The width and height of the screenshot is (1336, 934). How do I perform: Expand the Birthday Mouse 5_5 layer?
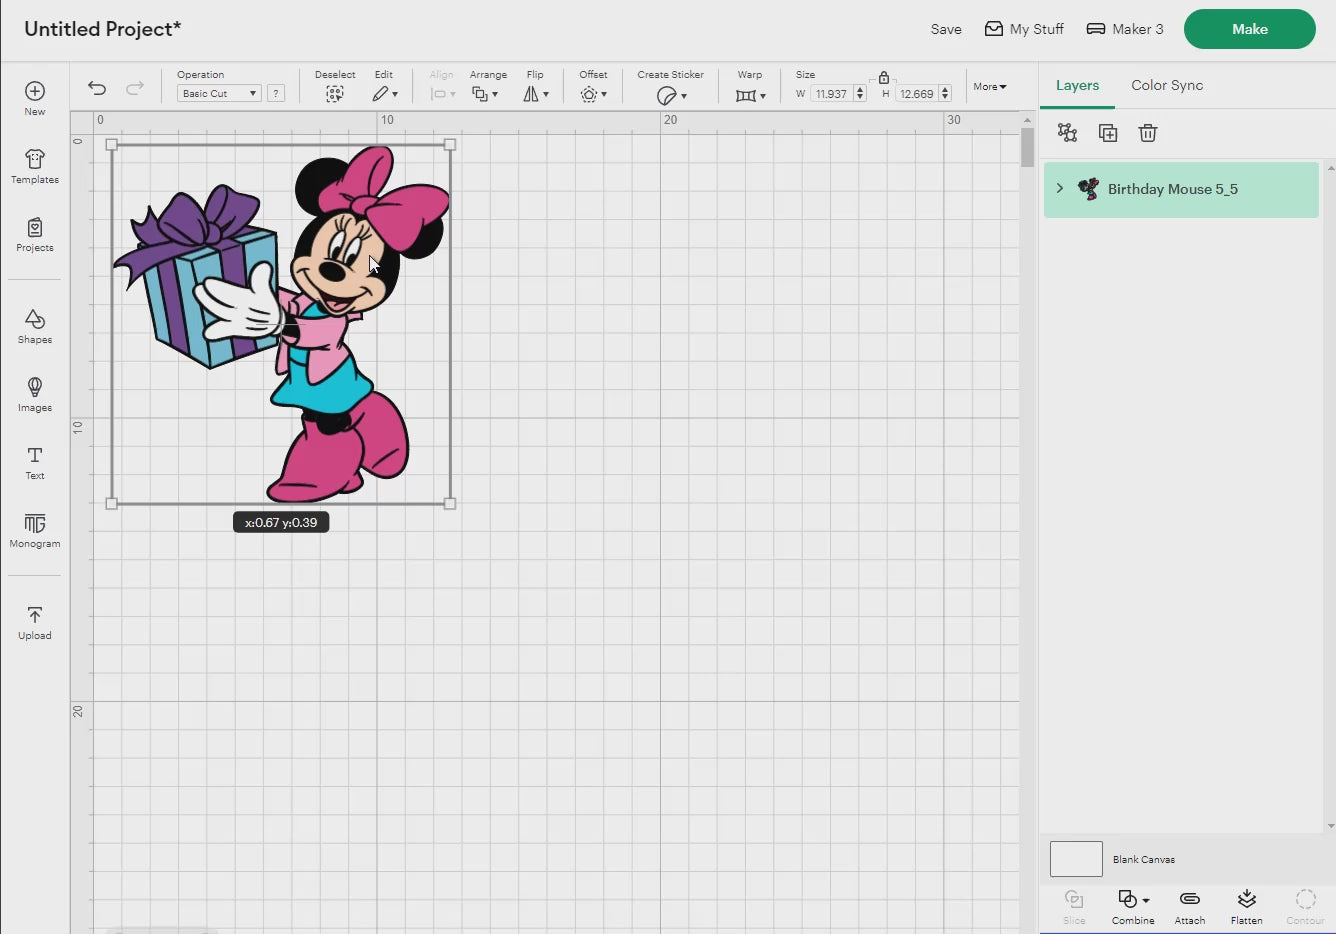tap(1060, 188)
